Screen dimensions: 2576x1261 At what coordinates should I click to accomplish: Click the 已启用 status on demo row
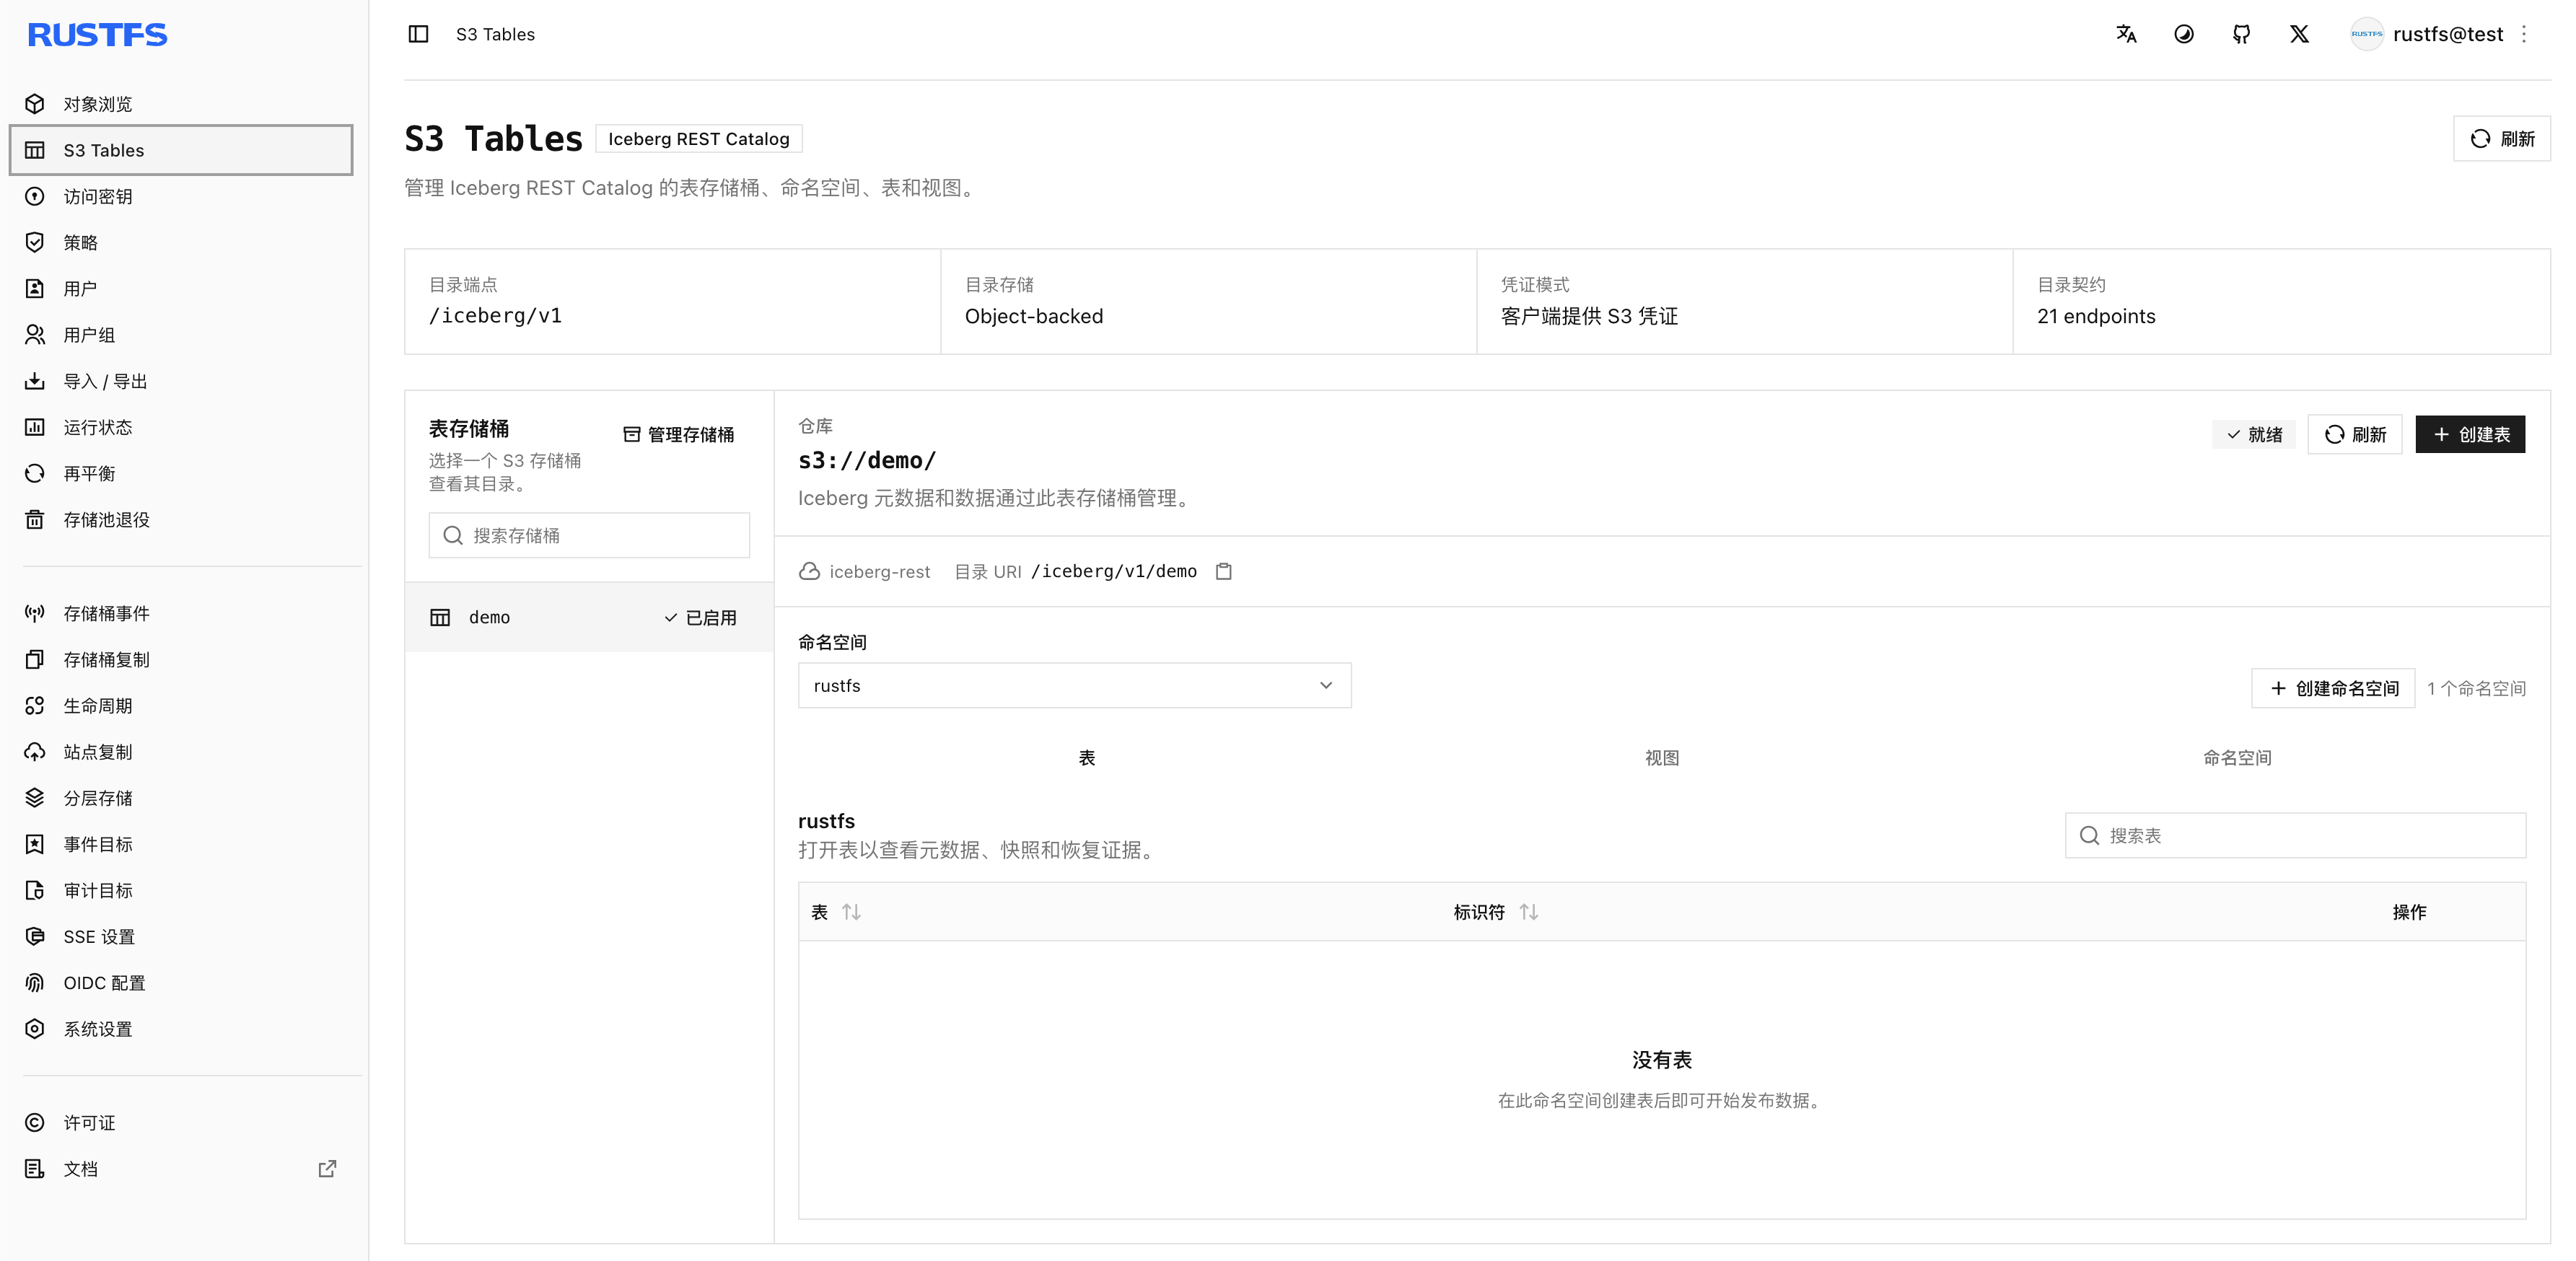700,618
